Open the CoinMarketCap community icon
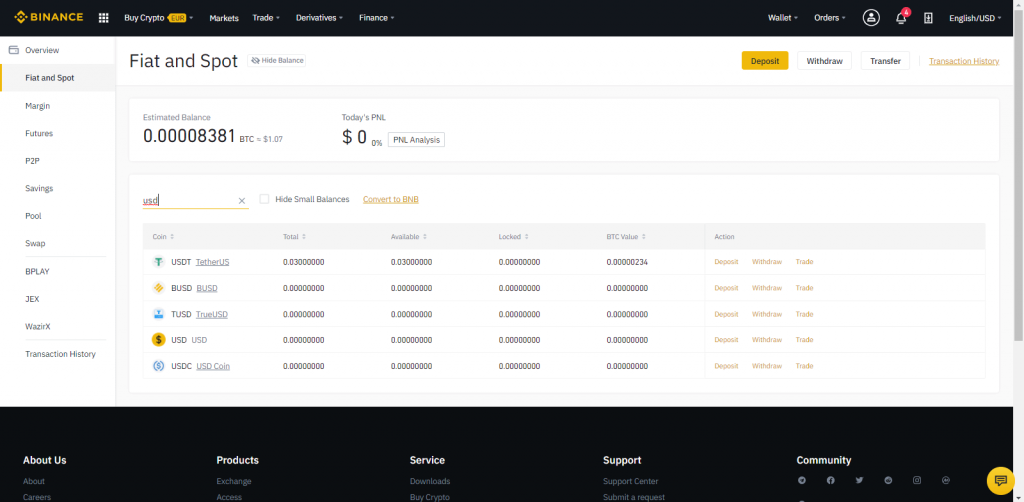The height and width of the screenshot is (502, 1024). click(x=946, y=480)
